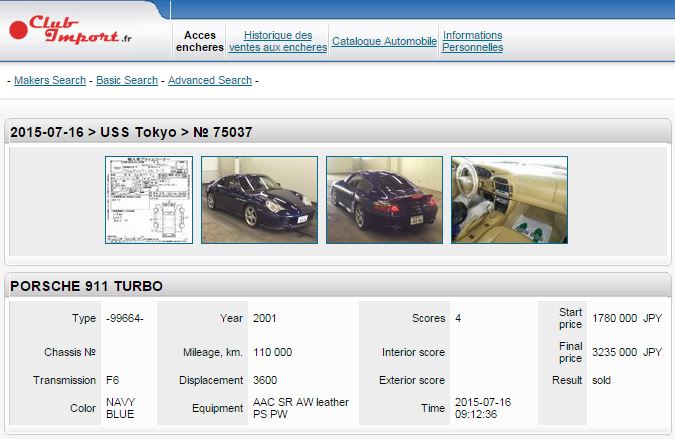The height and width of the screenshot is (439, 675).
Task: Click the sold result value
Action: pyautogui.click(x=601, y=380)
